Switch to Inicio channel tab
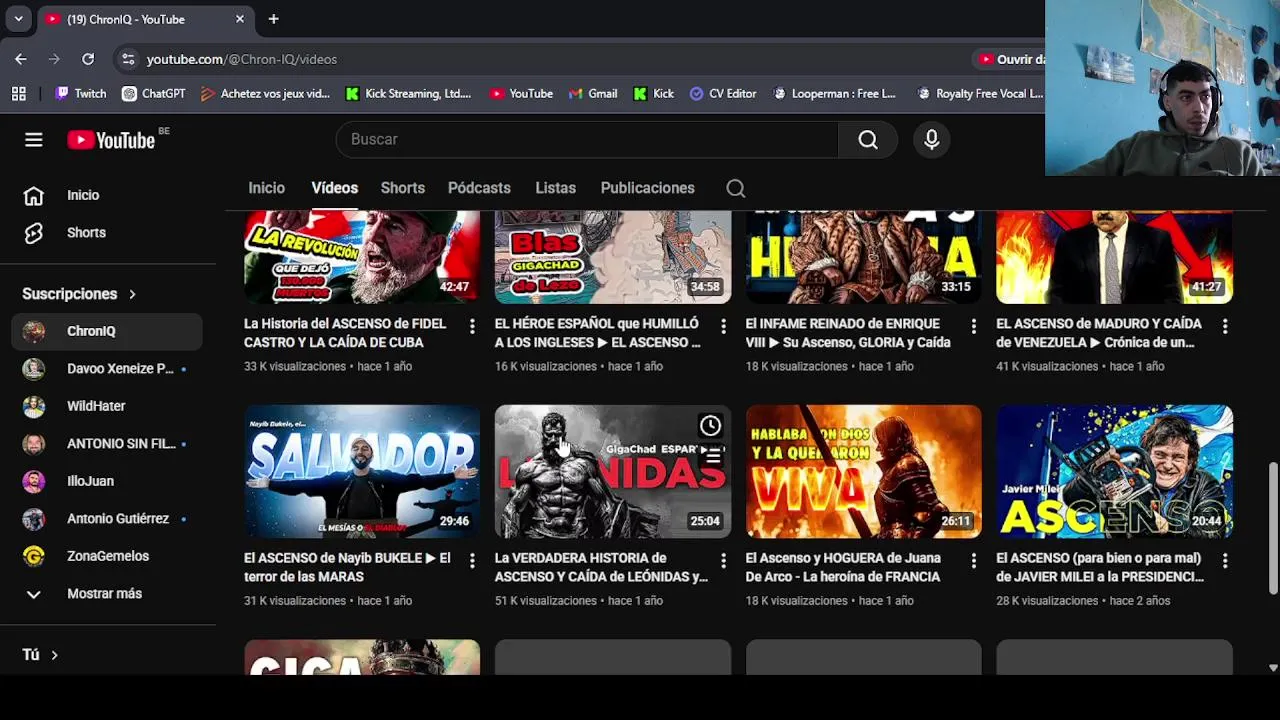The image size is (1280, 720). [267, 188]
